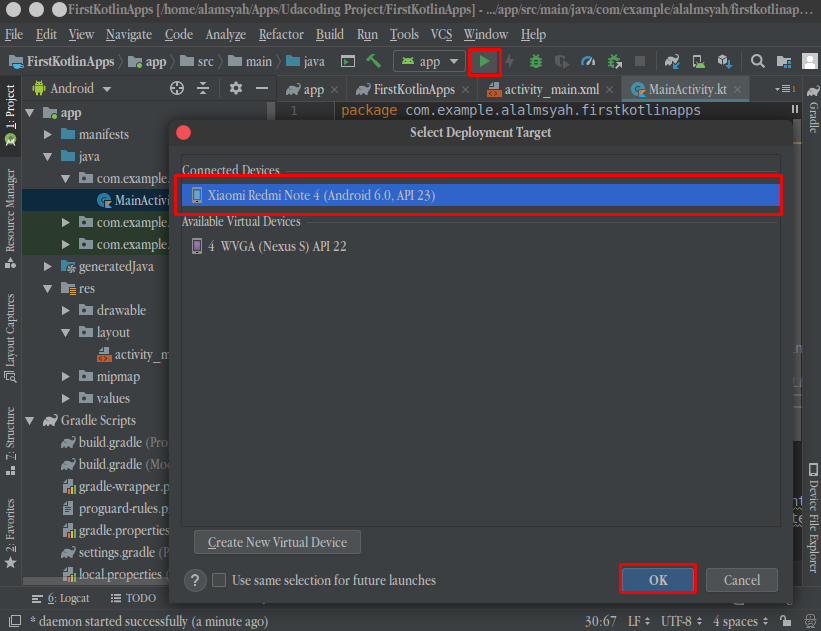Hide the Project panel with minus icon

click(262, 88)
